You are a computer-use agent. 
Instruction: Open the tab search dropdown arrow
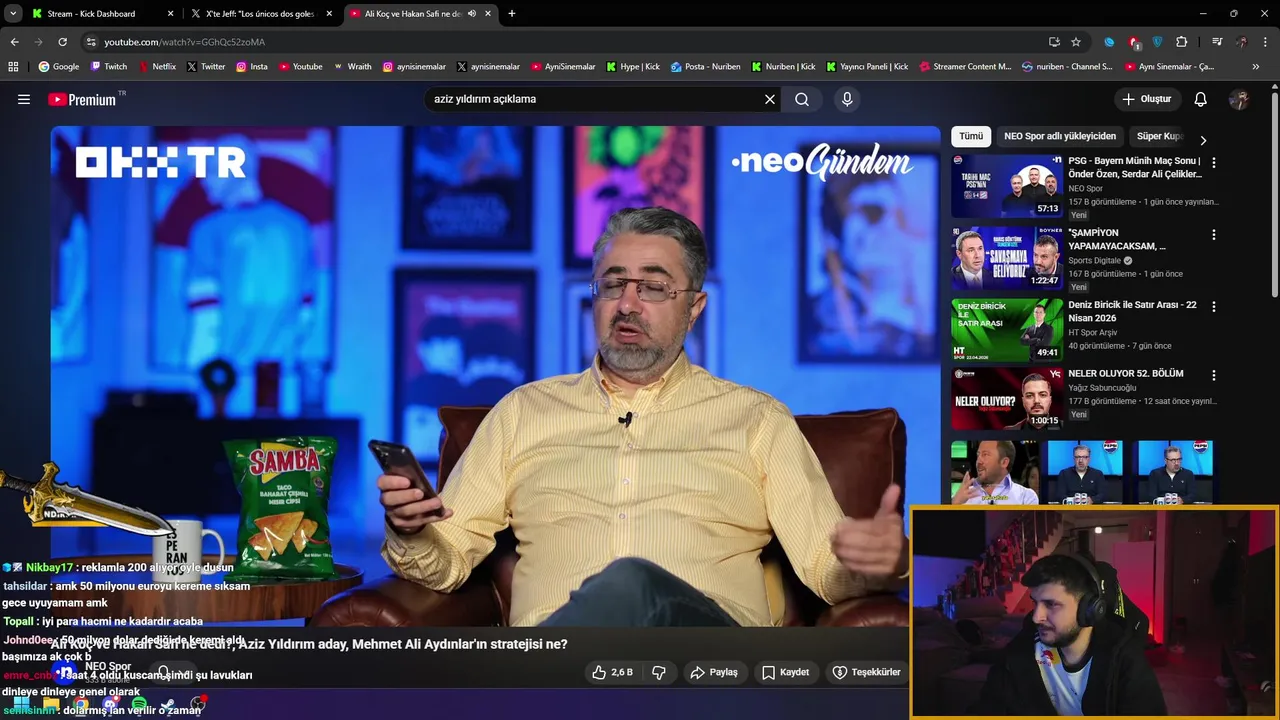pyautogui.click(x=13, y=14)
